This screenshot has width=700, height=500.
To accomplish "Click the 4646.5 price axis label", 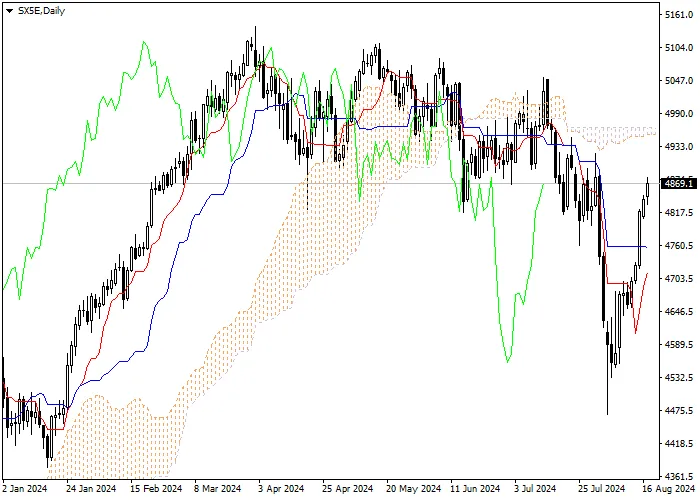I will coord(679,312).
